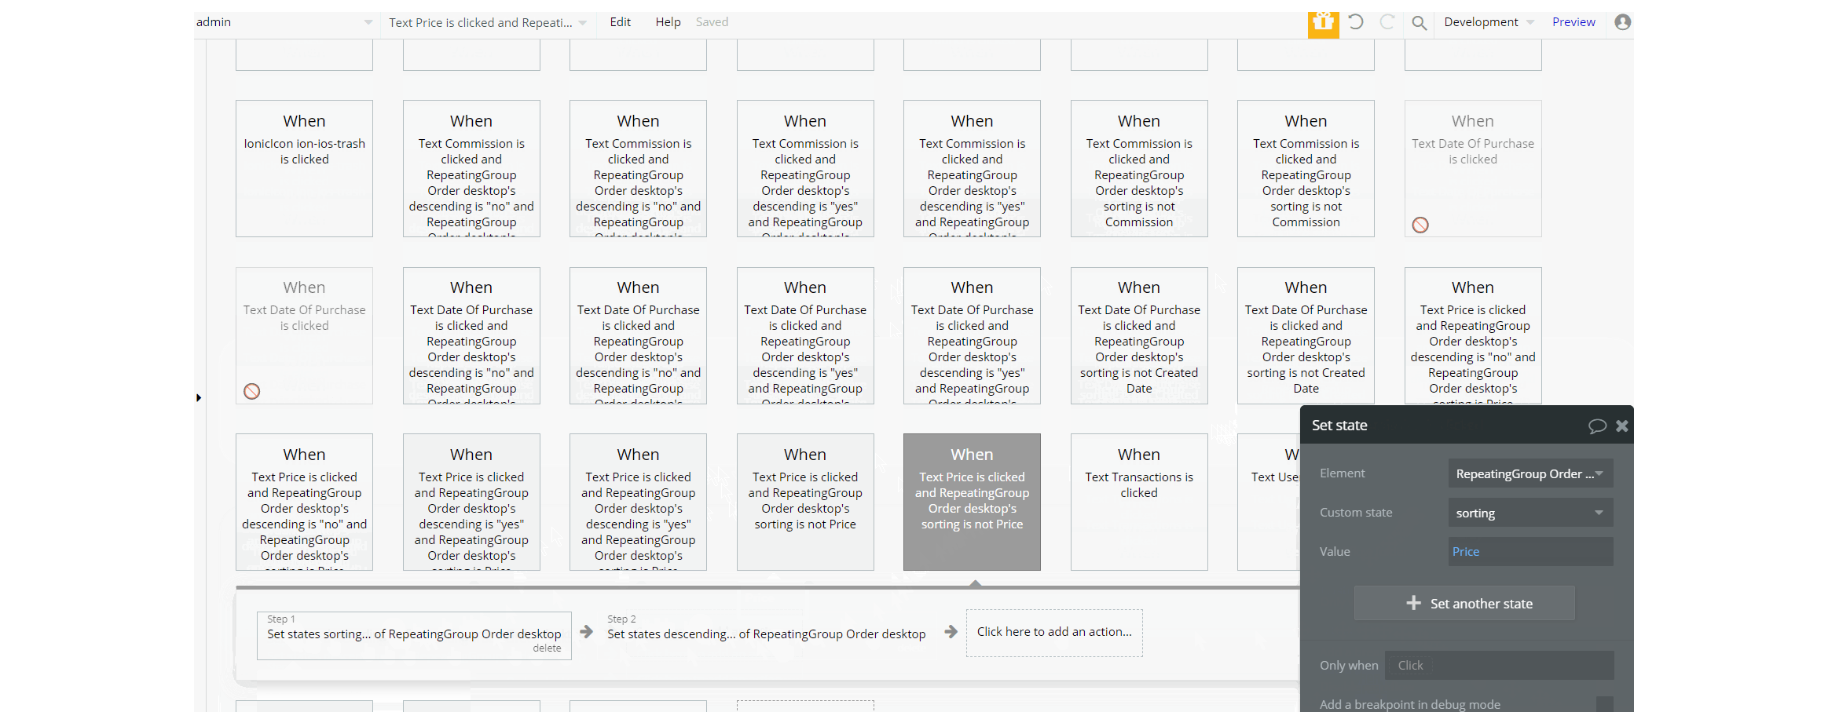Viewport: 1830px width, 718px height.
Task: Click the redo arrow icon
Action: point(1387,21)
